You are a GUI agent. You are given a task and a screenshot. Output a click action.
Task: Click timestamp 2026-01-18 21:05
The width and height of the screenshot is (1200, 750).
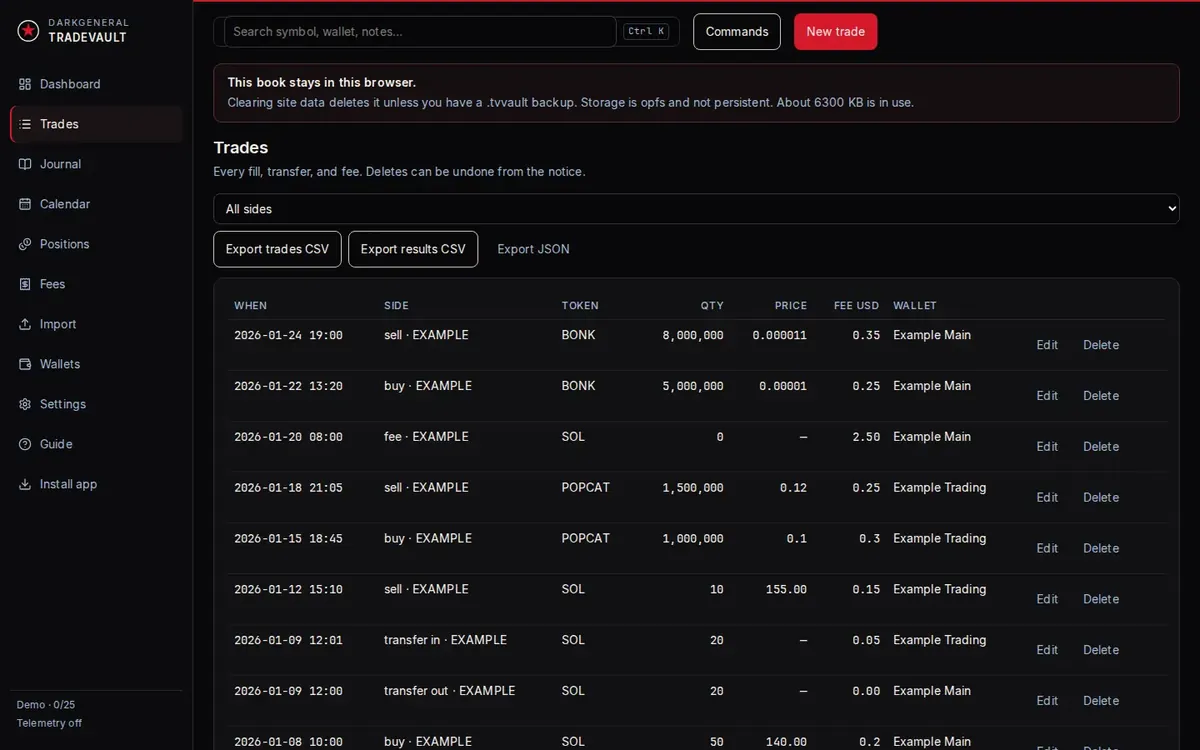tap(288, 488)
